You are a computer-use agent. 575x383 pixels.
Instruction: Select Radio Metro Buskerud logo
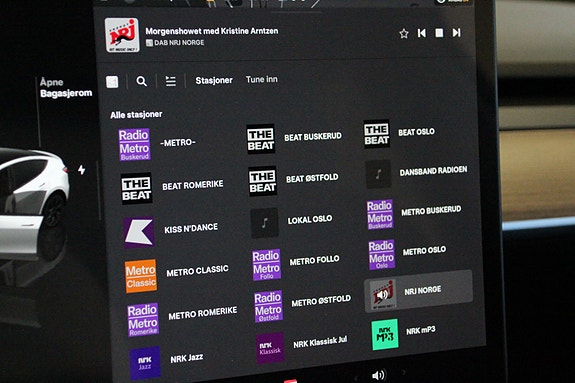(380, 215)
